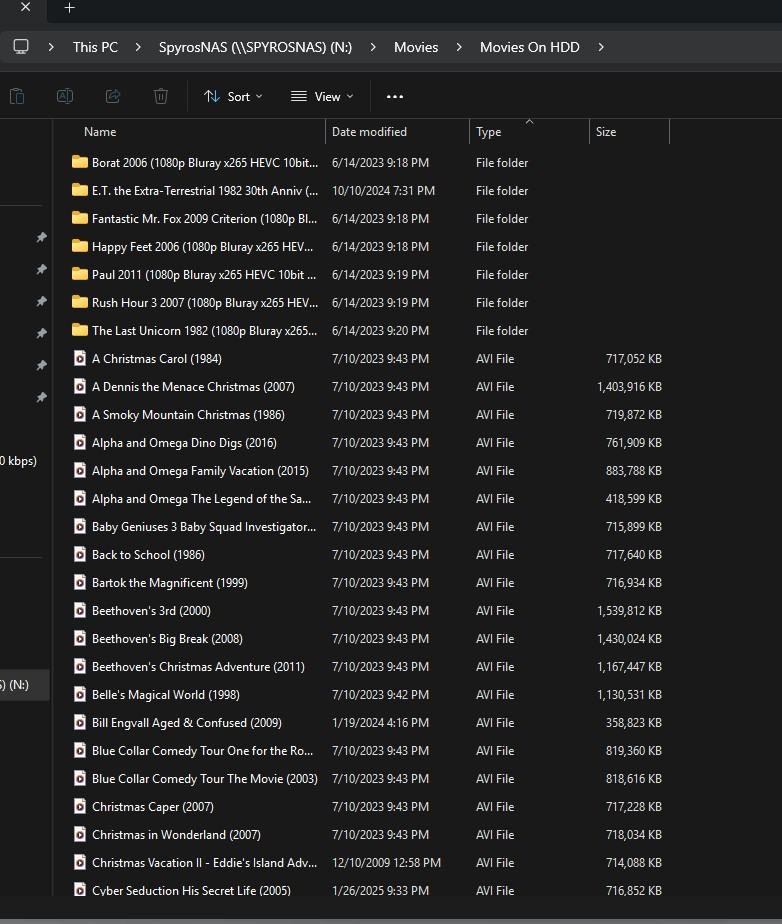Click the Share icon in the toolbar
This screenshot has height=924, width=782.
point(113,96)
